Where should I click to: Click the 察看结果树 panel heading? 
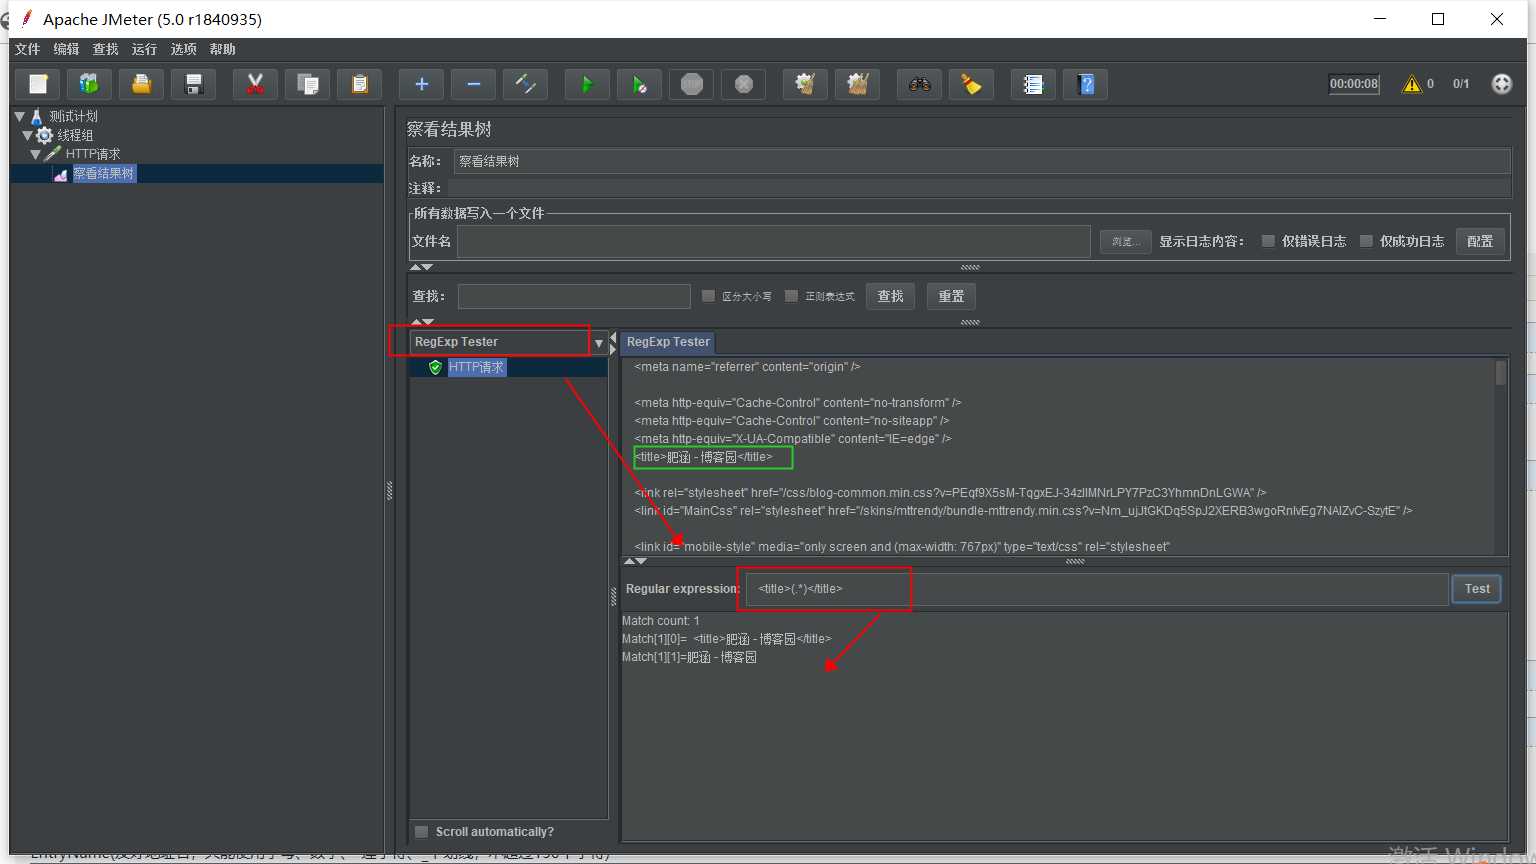pyautogui.click(x=449, y=129)
